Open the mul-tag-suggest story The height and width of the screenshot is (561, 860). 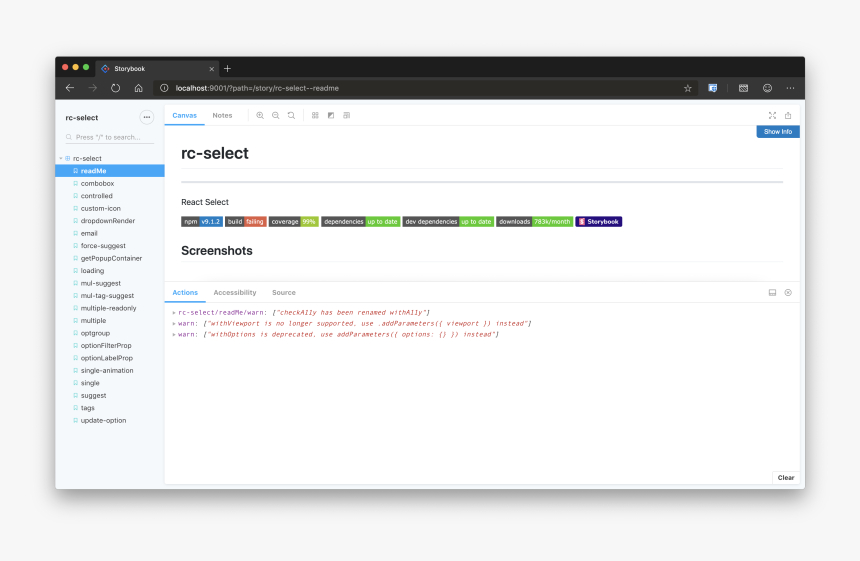pos(110,296)
